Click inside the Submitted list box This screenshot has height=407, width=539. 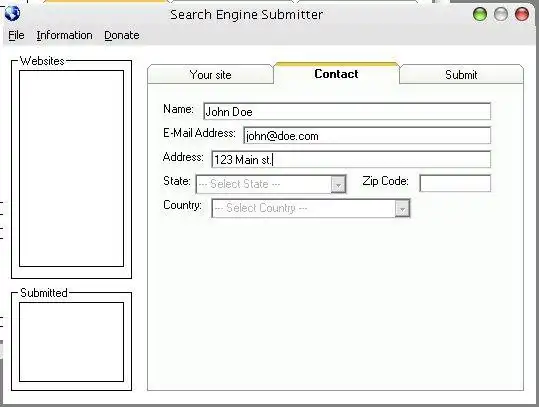coord(72,342)
